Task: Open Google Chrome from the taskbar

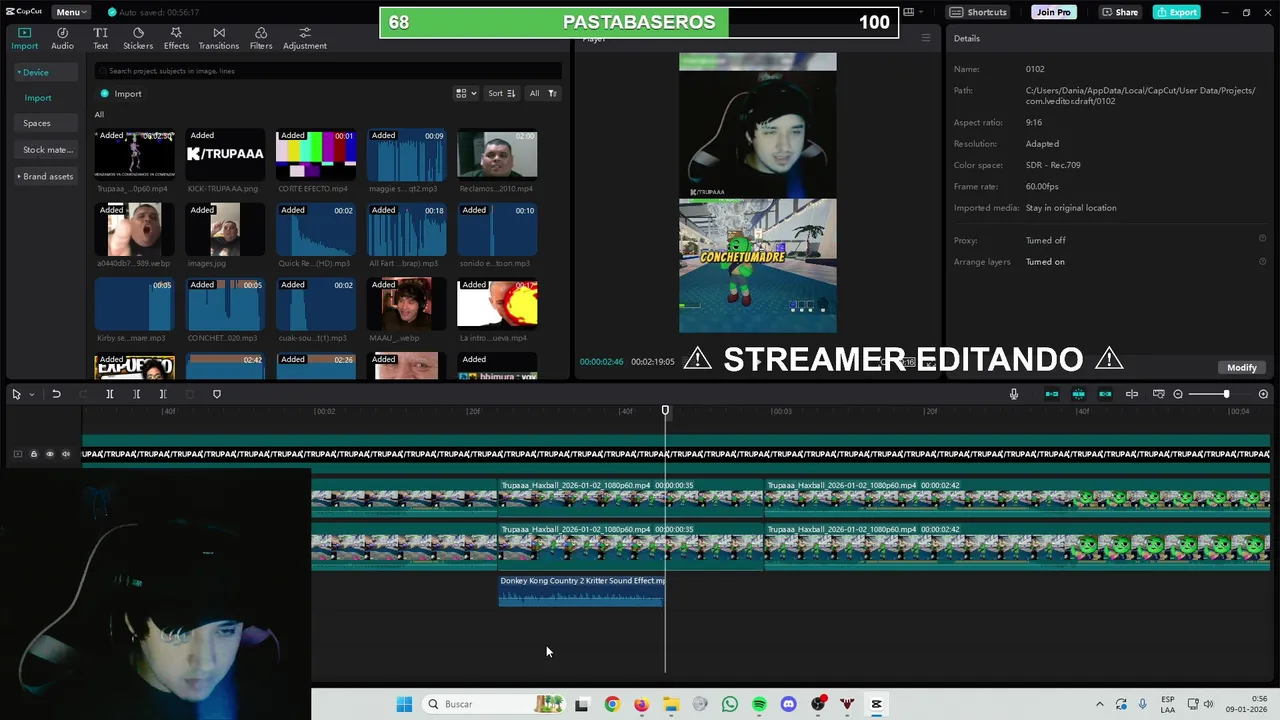Action: [x=612, y=704]
